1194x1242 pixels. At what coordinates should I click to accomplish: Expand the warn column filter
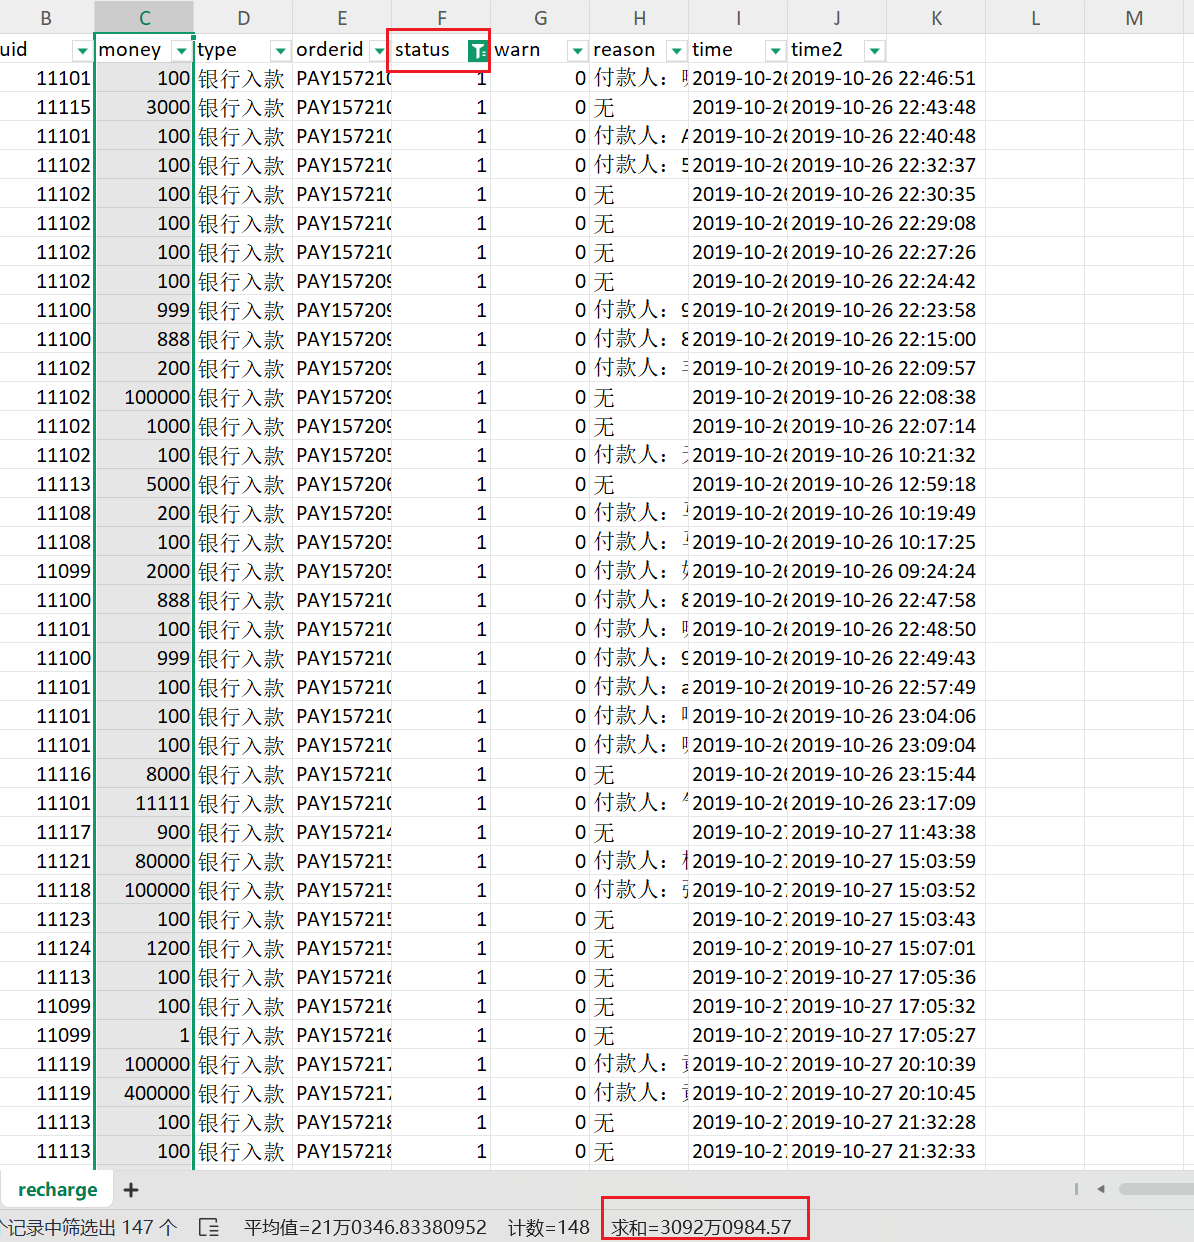click(x=577, y=51)
